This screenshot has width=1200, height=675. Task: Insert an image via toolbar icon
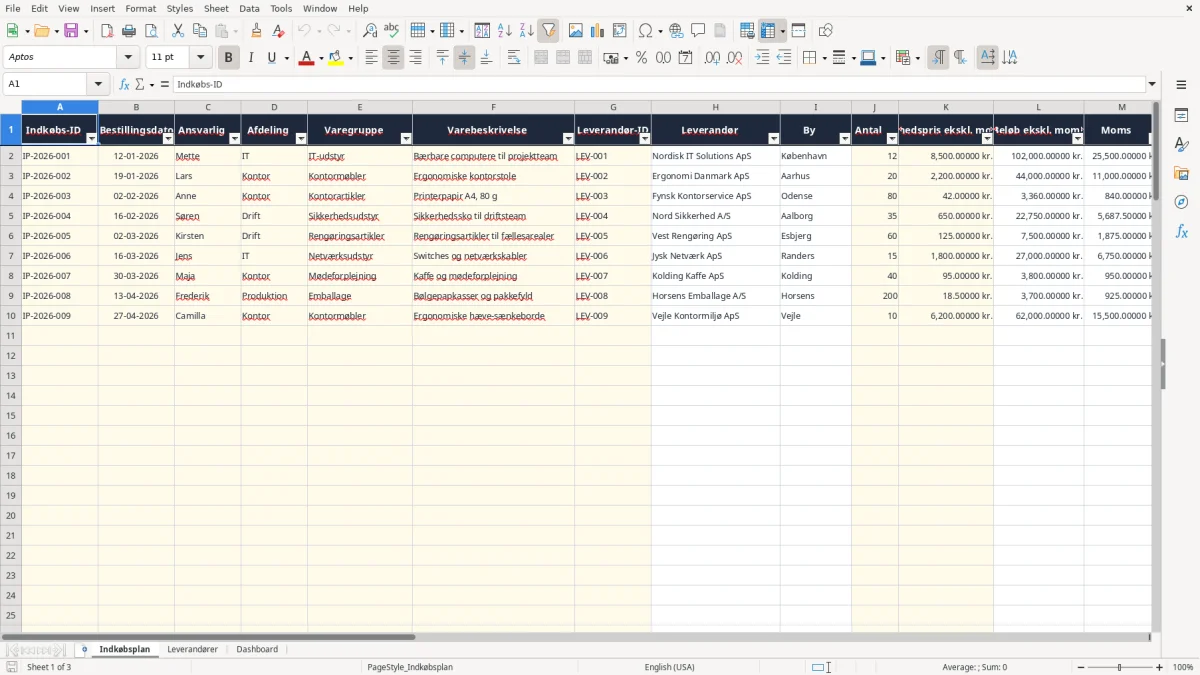coord(576,31)
